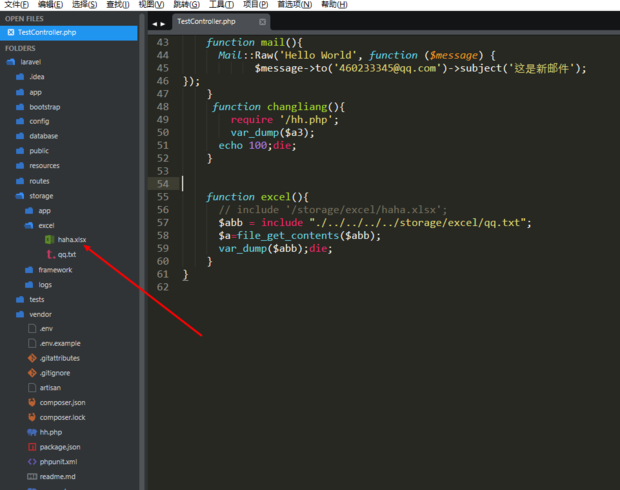The image size is (620, 490).
Task: Click the FOLDERS section header
Action: point(20,48)
